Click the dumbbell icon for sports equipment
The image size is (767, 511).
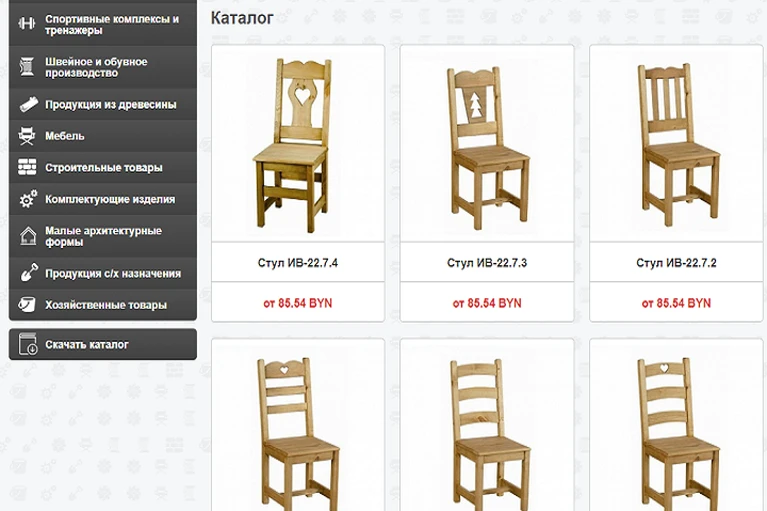27,23
